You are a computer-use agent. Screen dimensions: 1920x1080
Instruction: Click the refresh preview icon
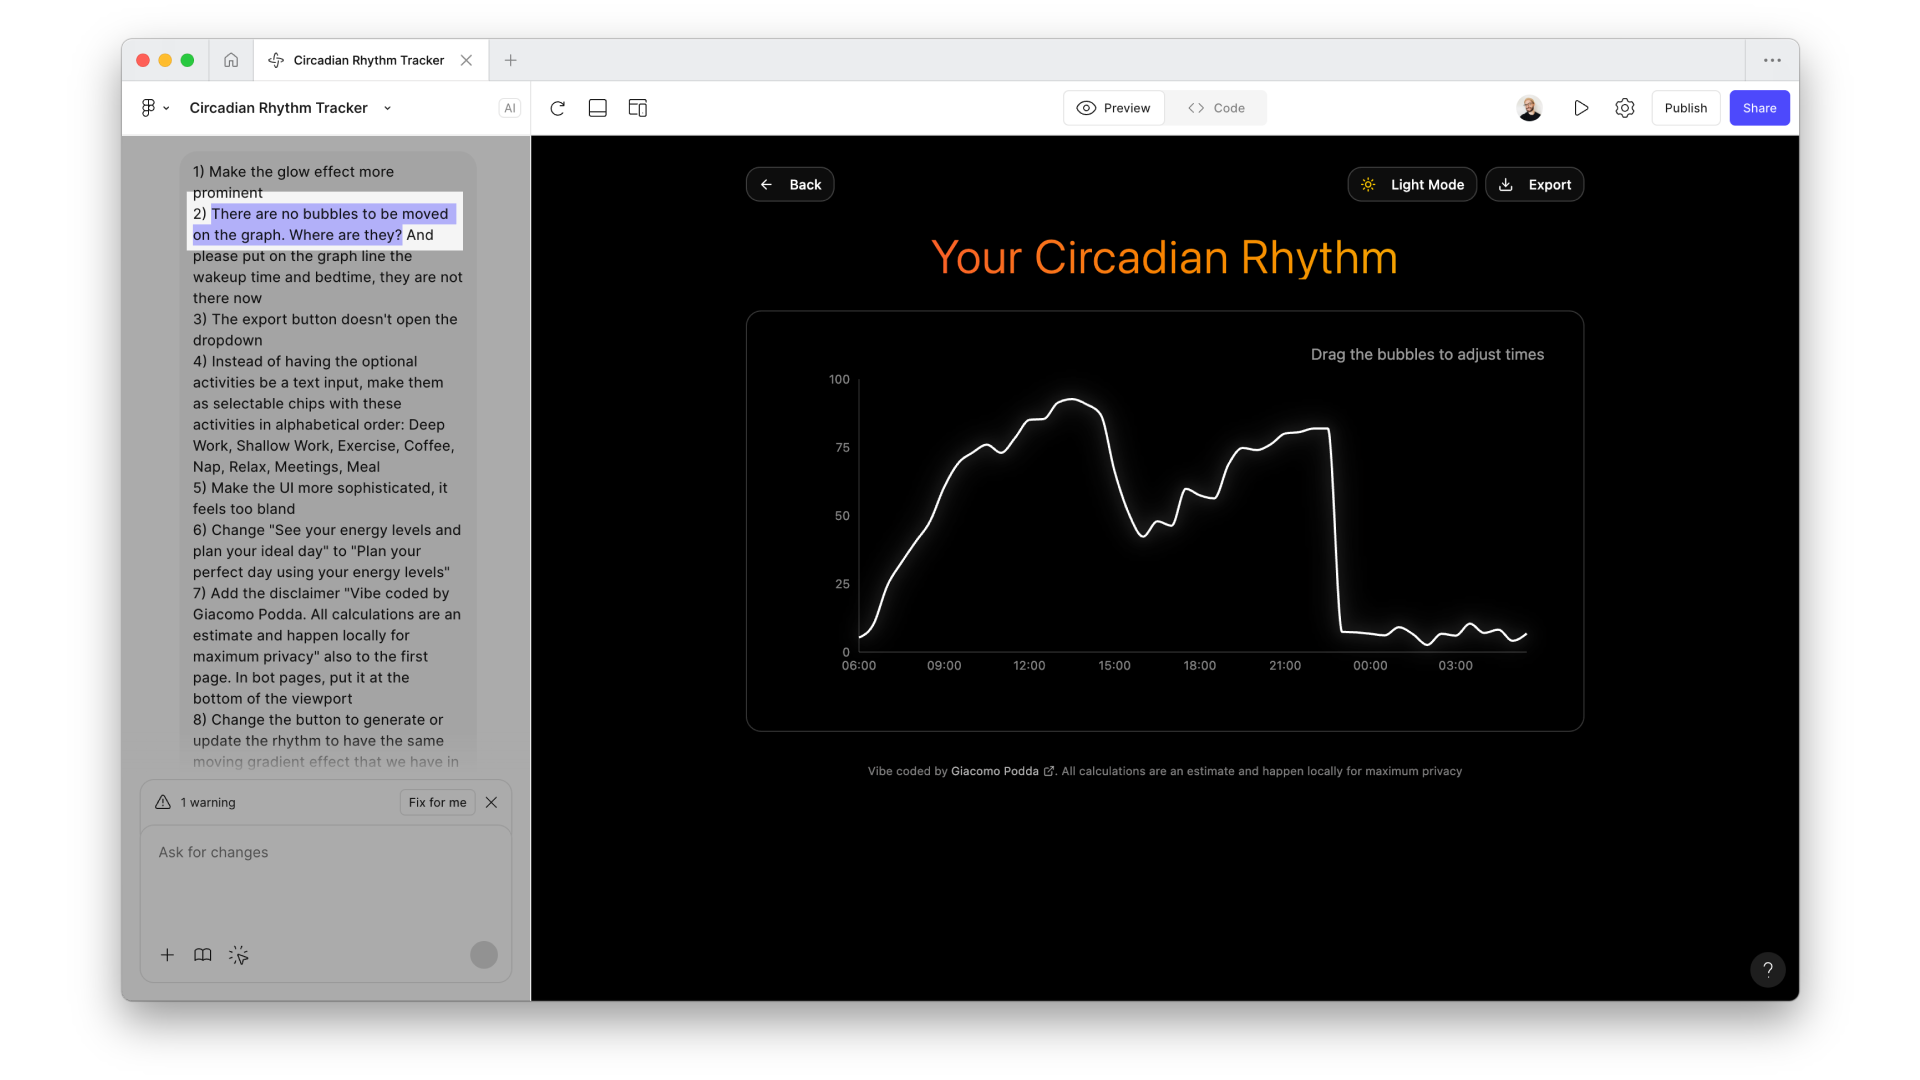[x=558, y=108]
